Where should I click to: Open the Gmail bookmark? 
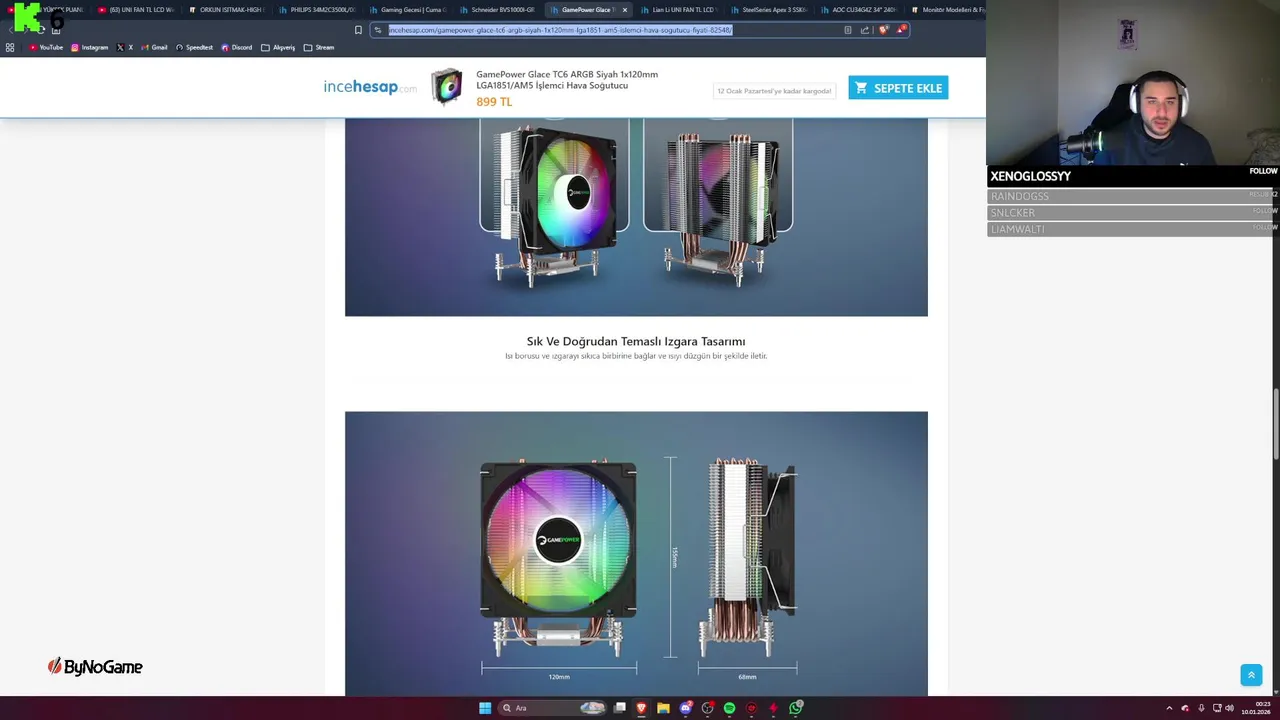pyautogui.click(x=154, y=47)
